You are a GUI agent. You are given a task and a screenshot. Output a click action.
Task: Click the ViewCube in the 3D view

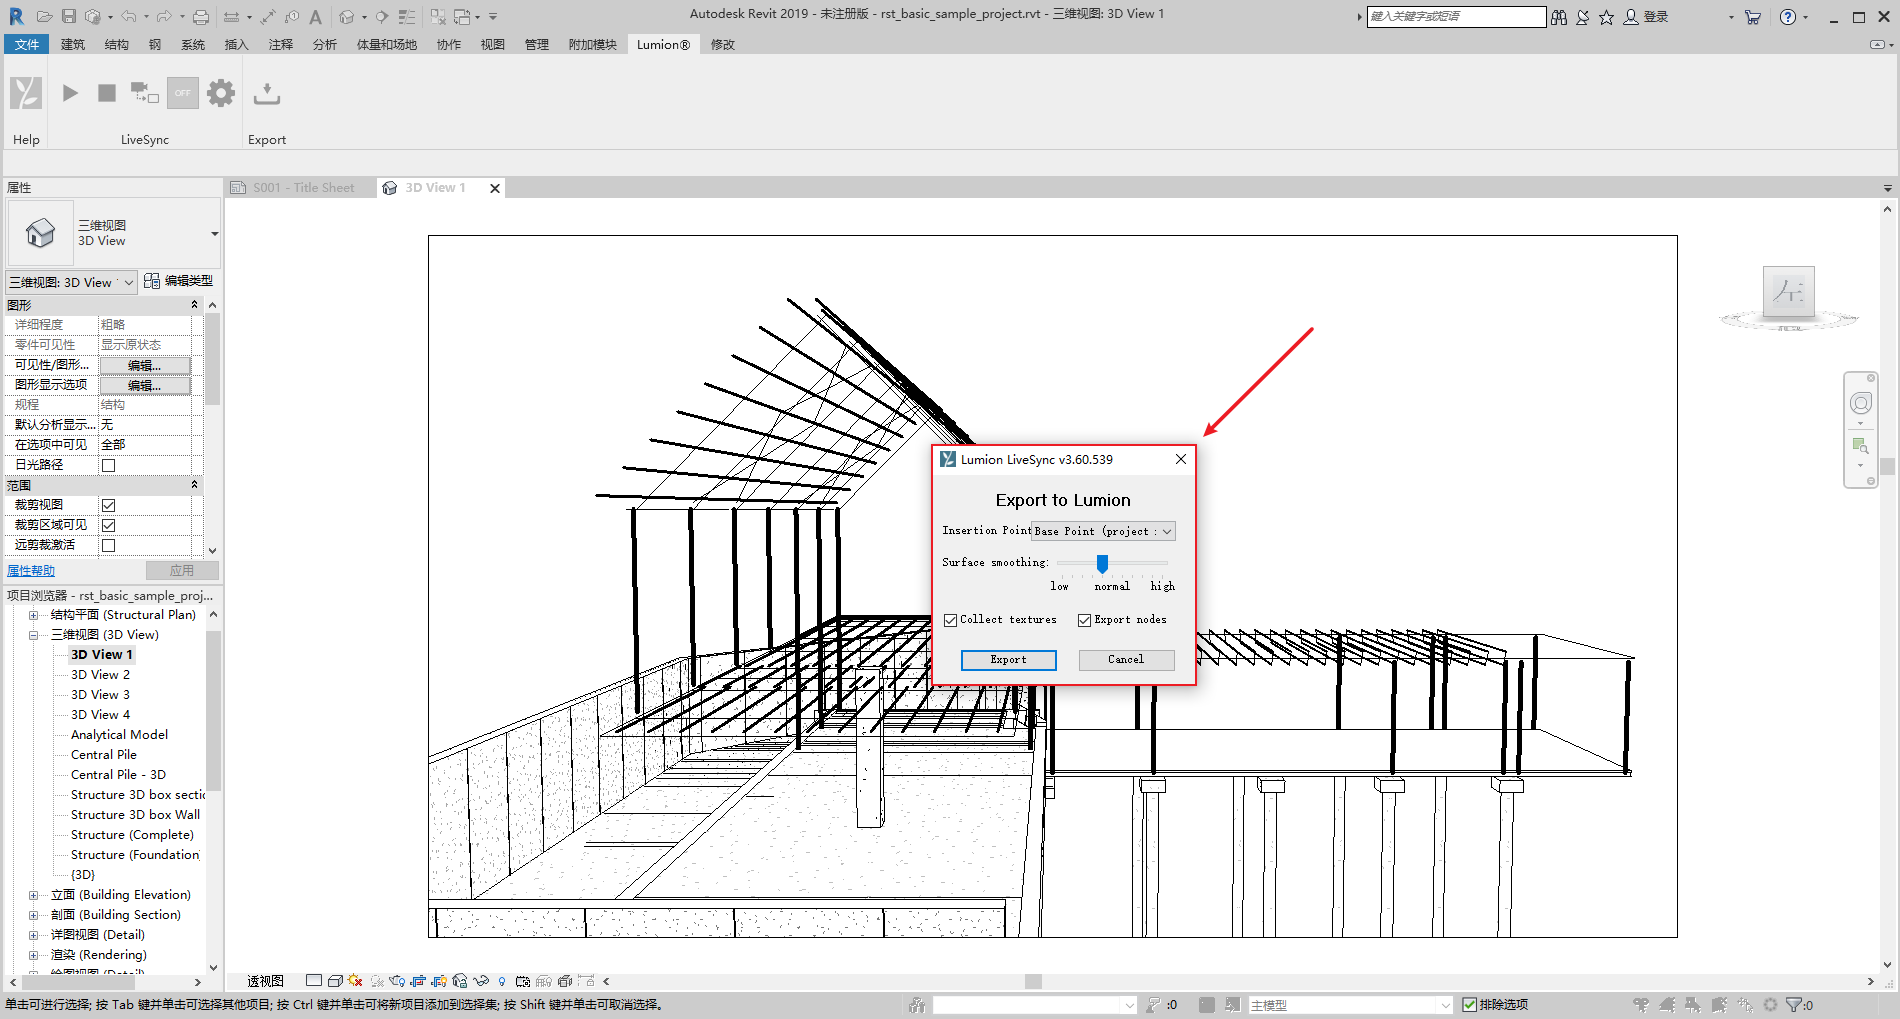(1789, 292)
